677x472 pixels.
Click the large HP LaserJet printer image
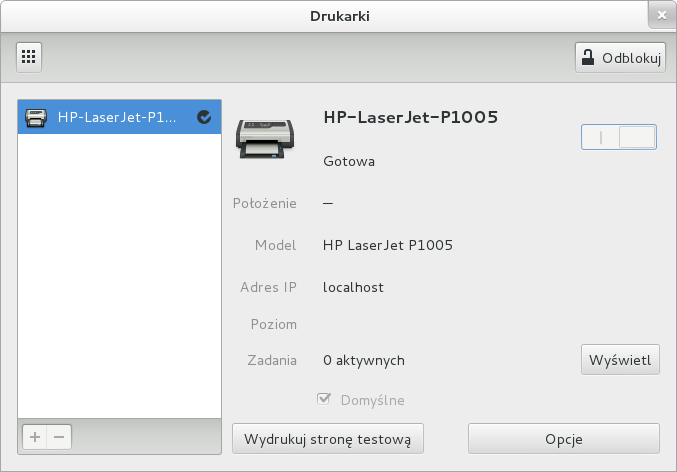[x=265, y=138]
